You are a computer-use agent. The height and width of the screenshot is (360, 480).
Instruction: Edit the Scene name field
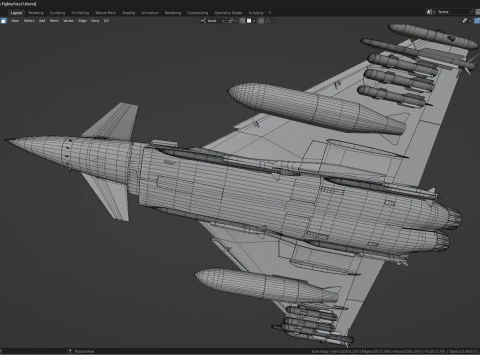[452, 12]
